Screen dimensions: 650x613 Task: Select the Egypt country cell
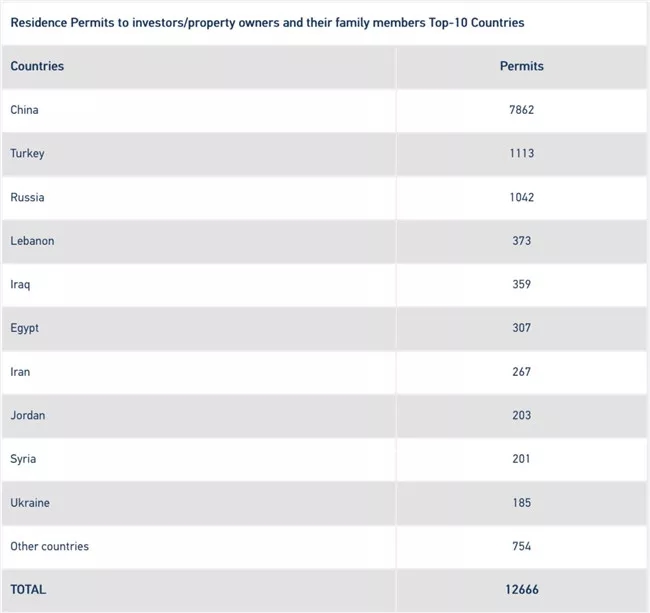tap(25, 328)
